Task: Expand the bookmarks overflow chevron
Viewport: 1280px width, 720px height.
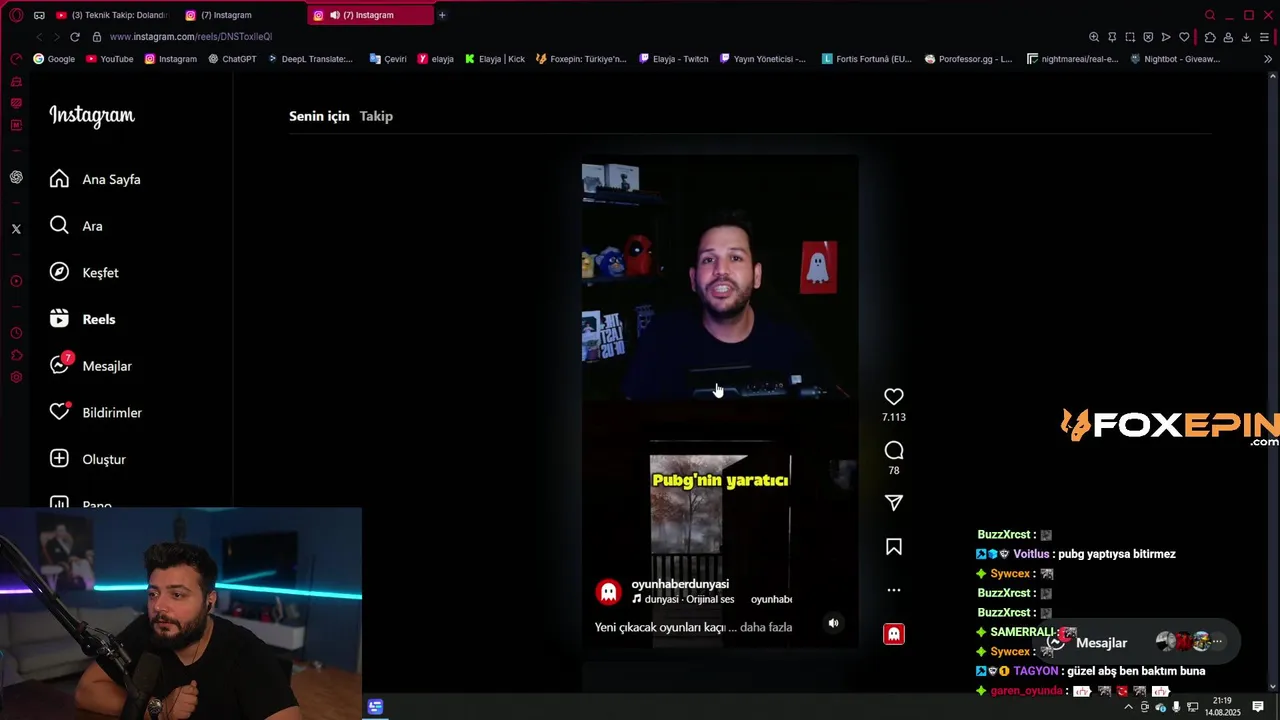Action: coord(1268,59)
